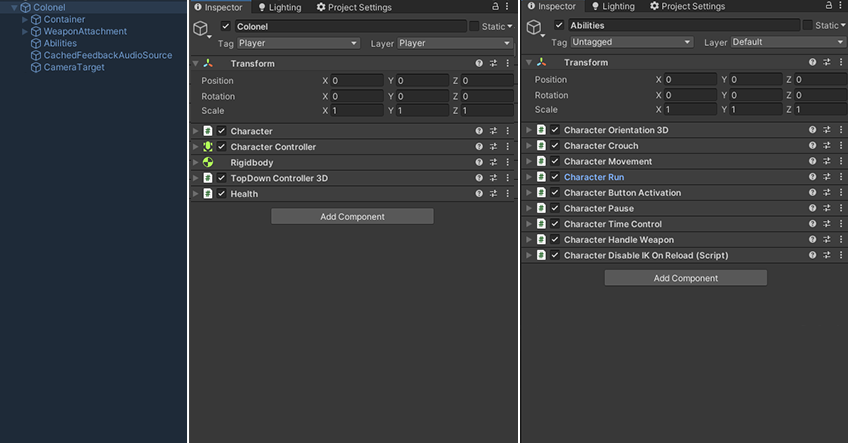Image resolution: width=848 pixels, height=443 pixels.
Task: Switch to Lighting tab in Colonel inspector
Action: 279,7
